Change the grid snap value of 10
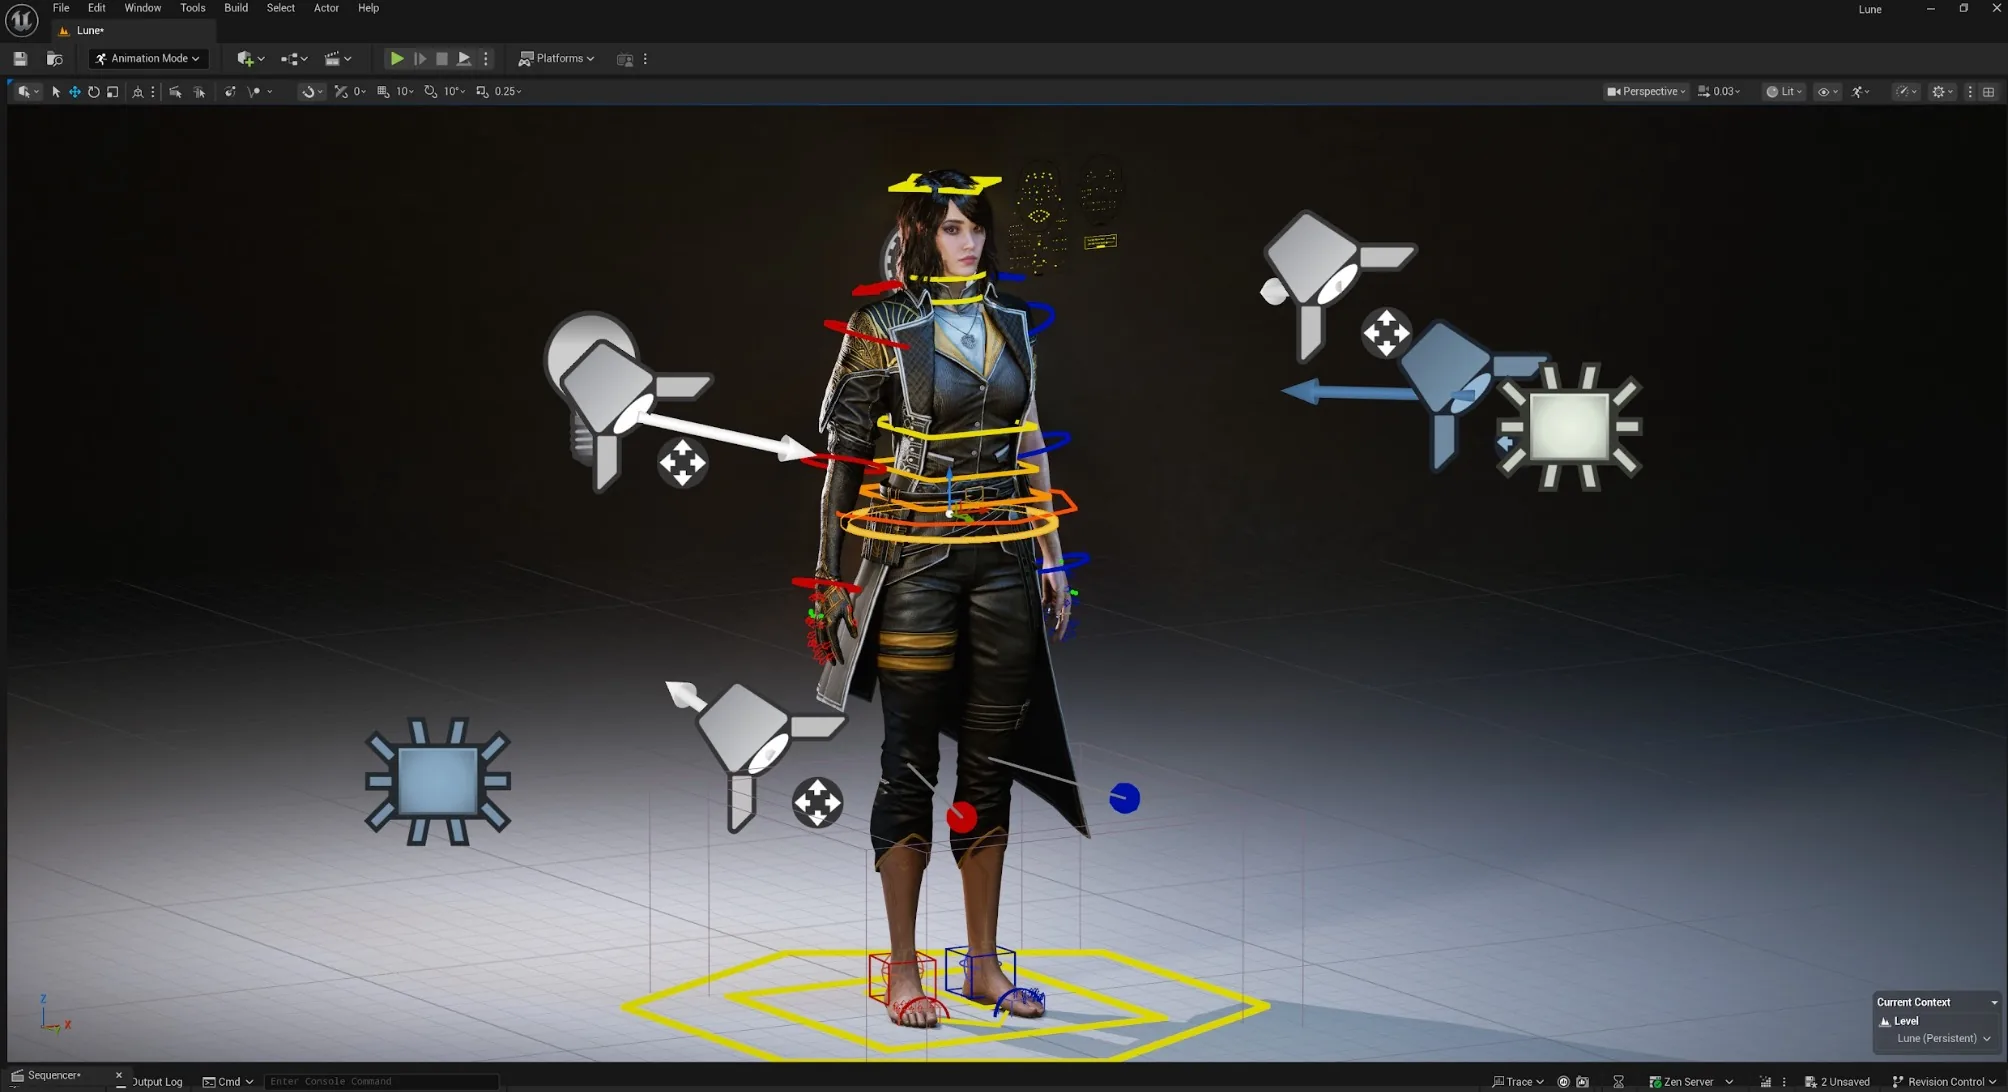Viewport: 2008px width, 1092px height. (x=404, y=92)
